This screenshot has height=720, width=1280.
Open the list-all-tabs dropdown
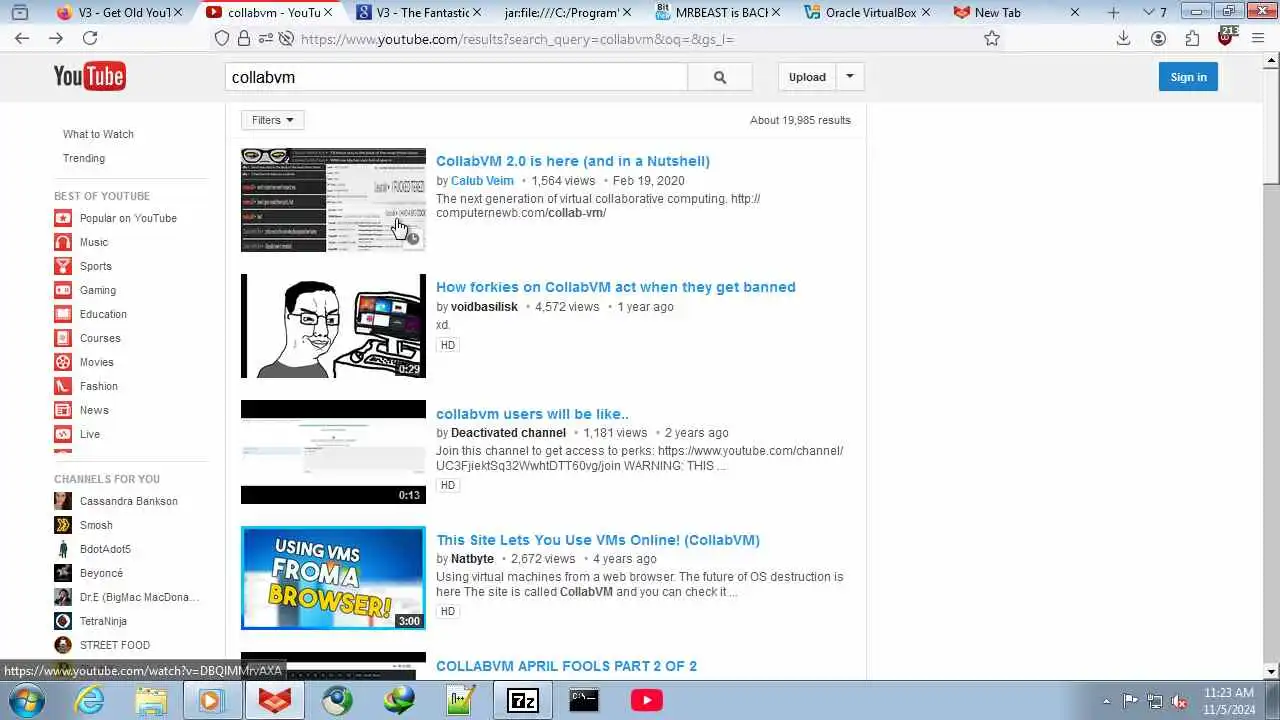(1148, 12)
